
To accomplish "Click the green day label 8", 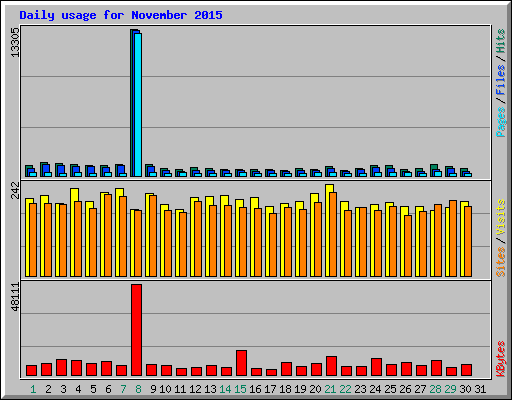I will (x=138, y=389).
